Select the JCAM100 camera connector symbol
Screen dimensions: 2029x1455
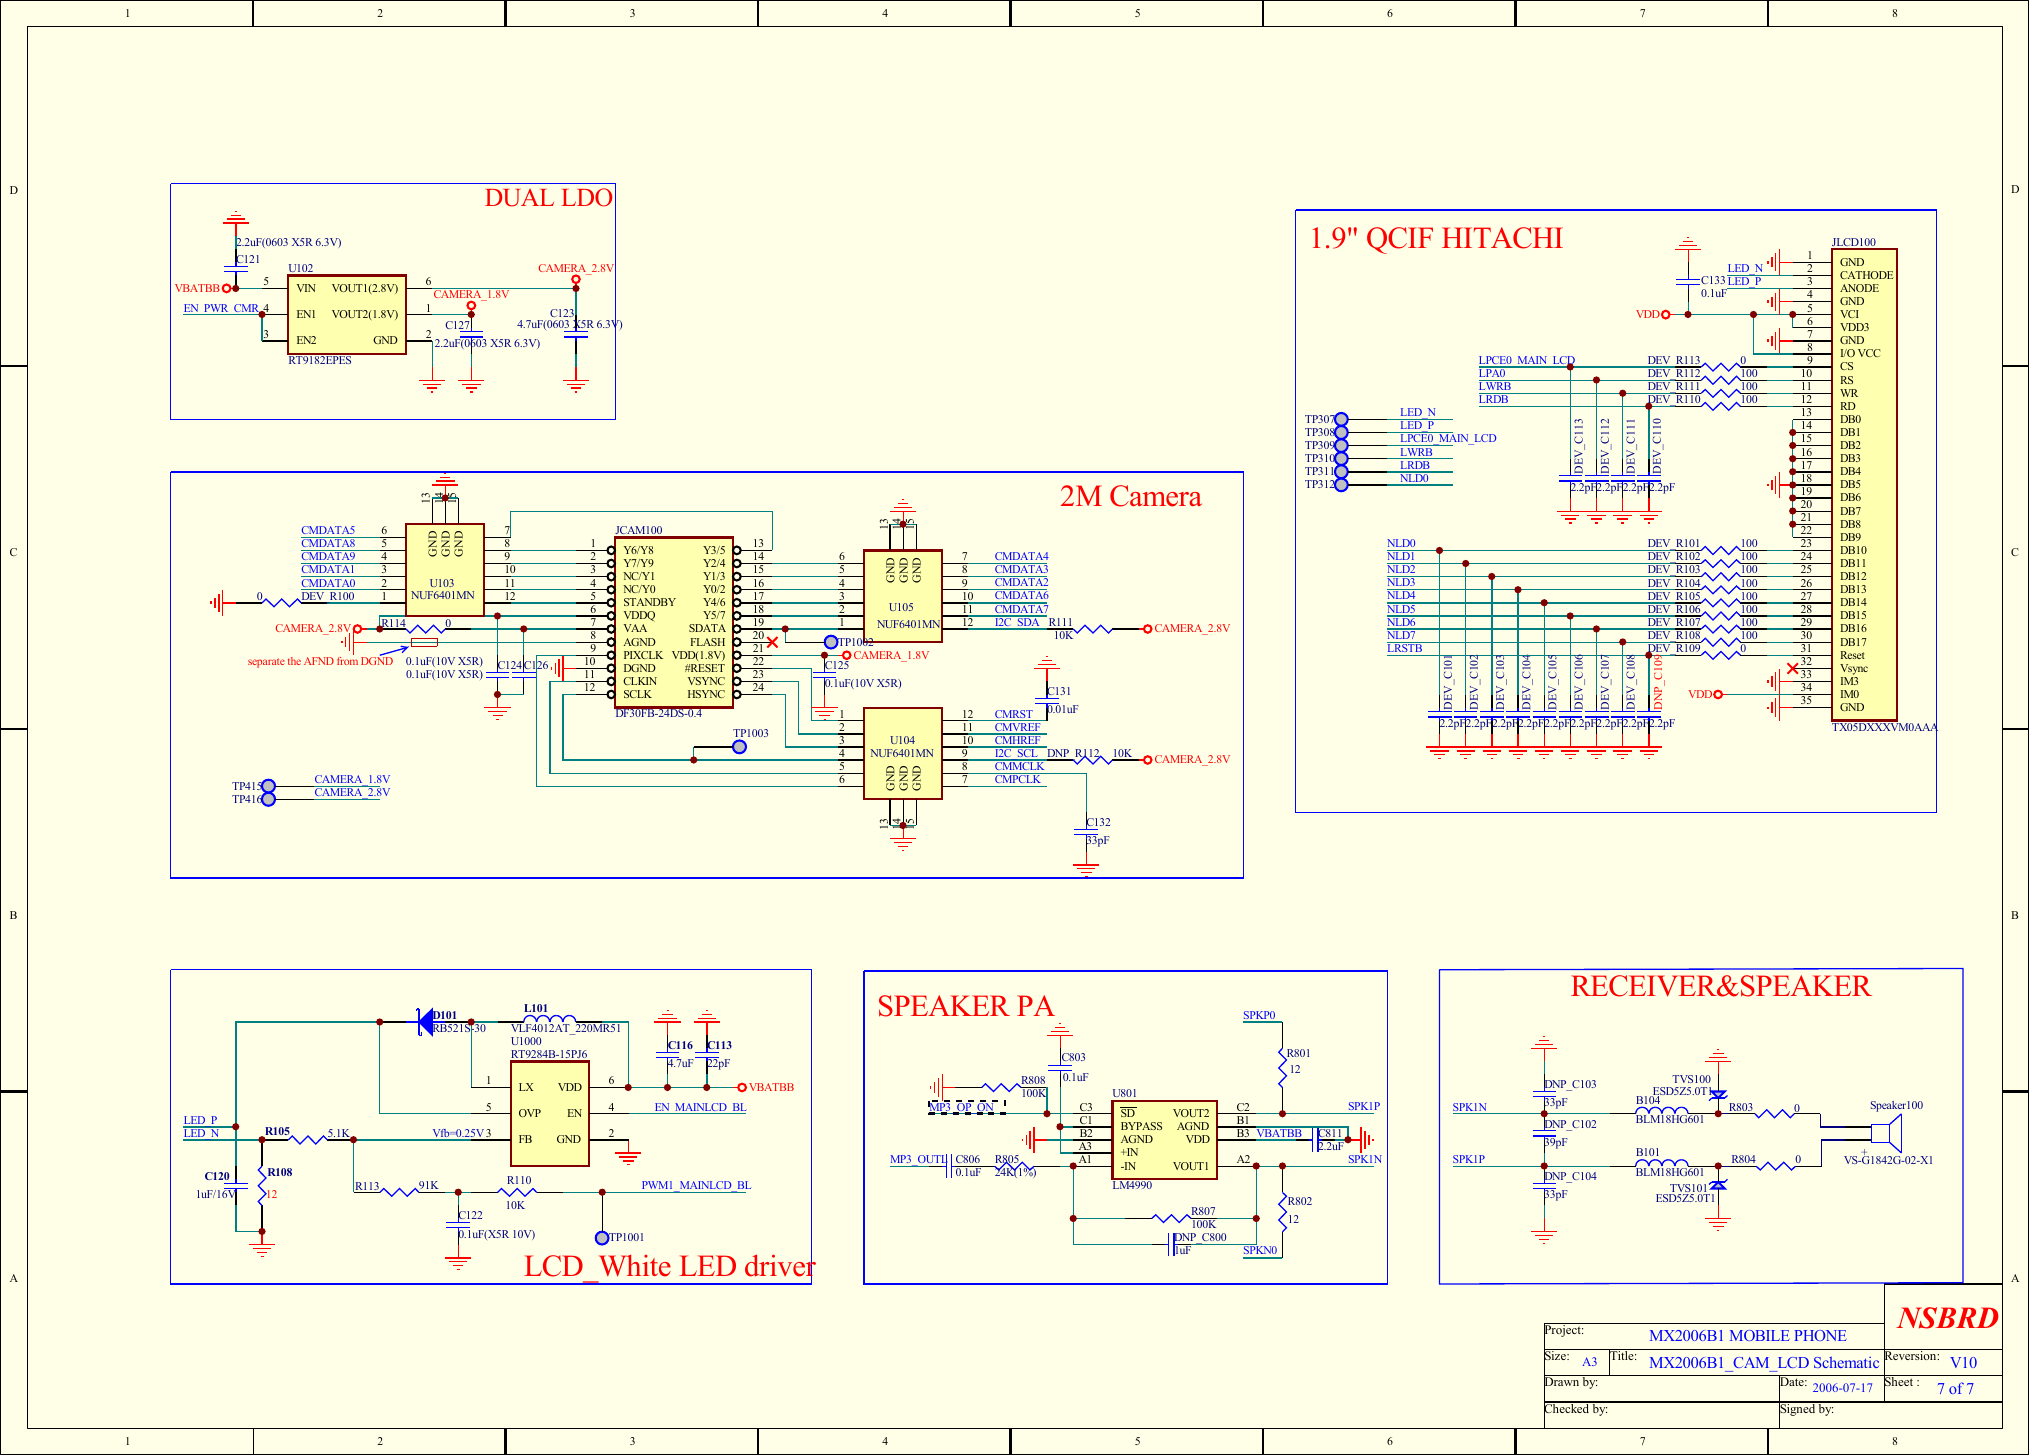pos(673,620)
